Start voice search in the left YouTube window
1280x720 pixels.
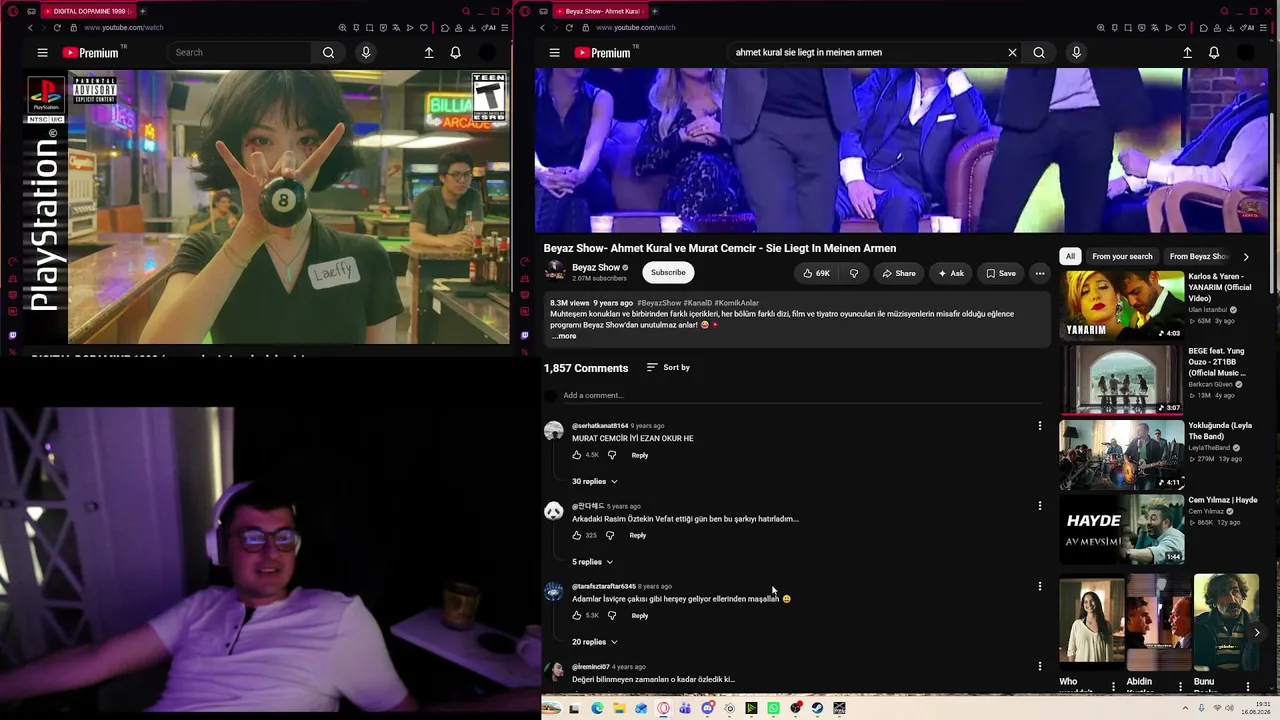tap(366, 53)
